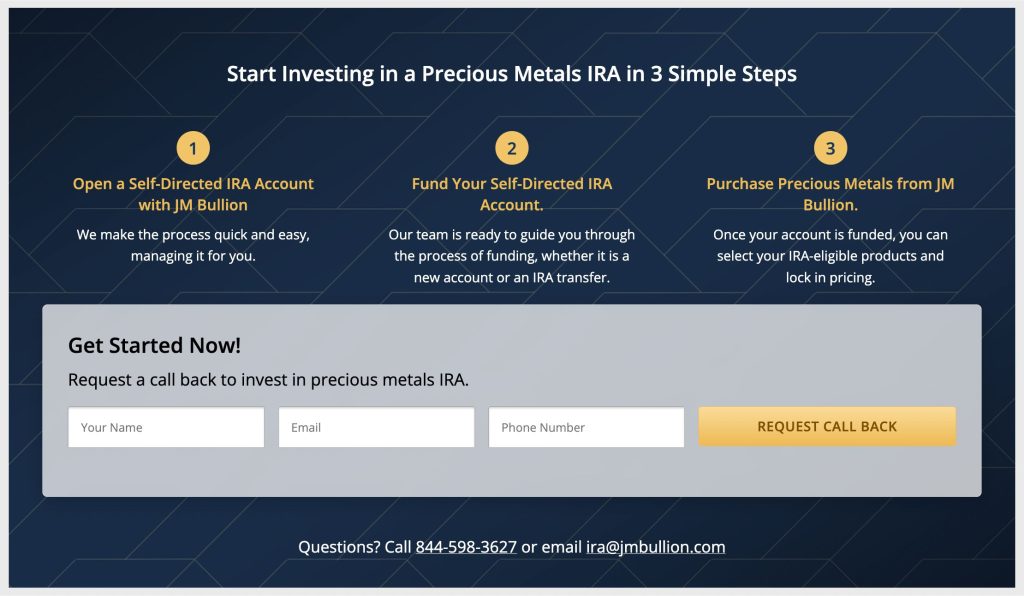Call the 844-598-3627 phone link
Screen dimensions: 1024x596
pos(466,547)
